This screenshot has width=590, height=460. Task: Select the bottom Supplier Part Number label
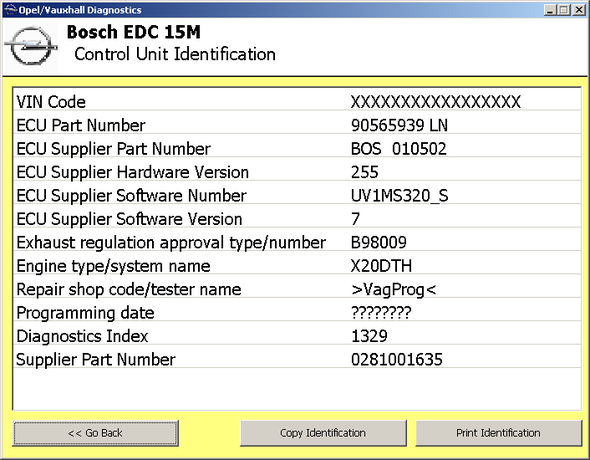[x=96, y=360]
